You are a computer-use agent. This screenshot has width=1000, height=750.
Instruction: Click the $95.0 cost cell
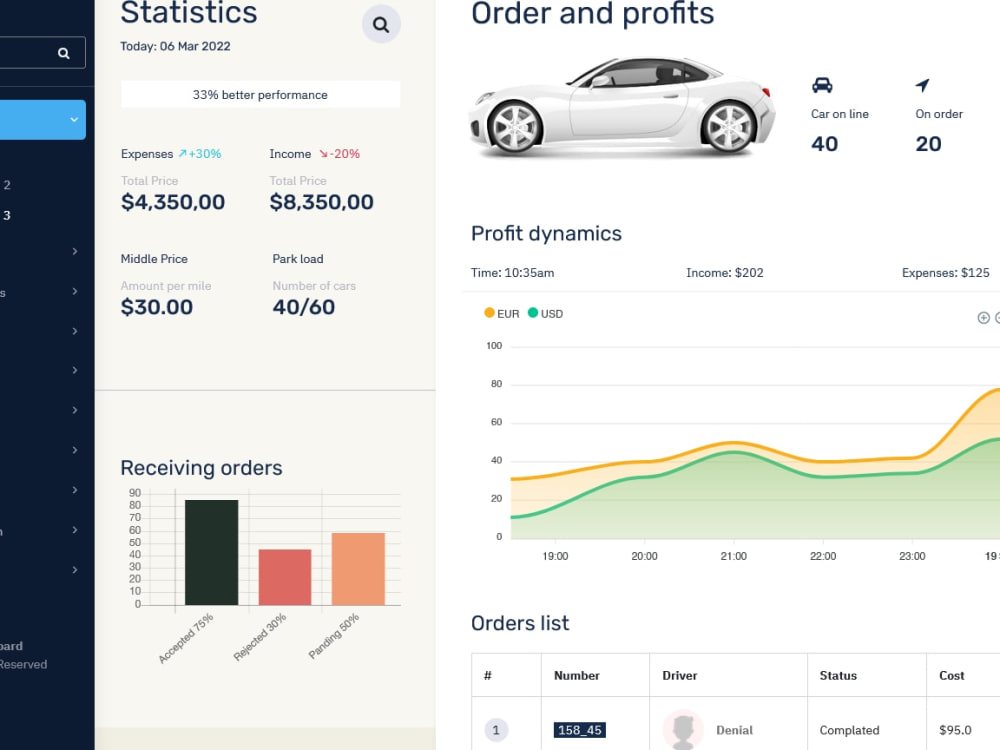(955, 730)
